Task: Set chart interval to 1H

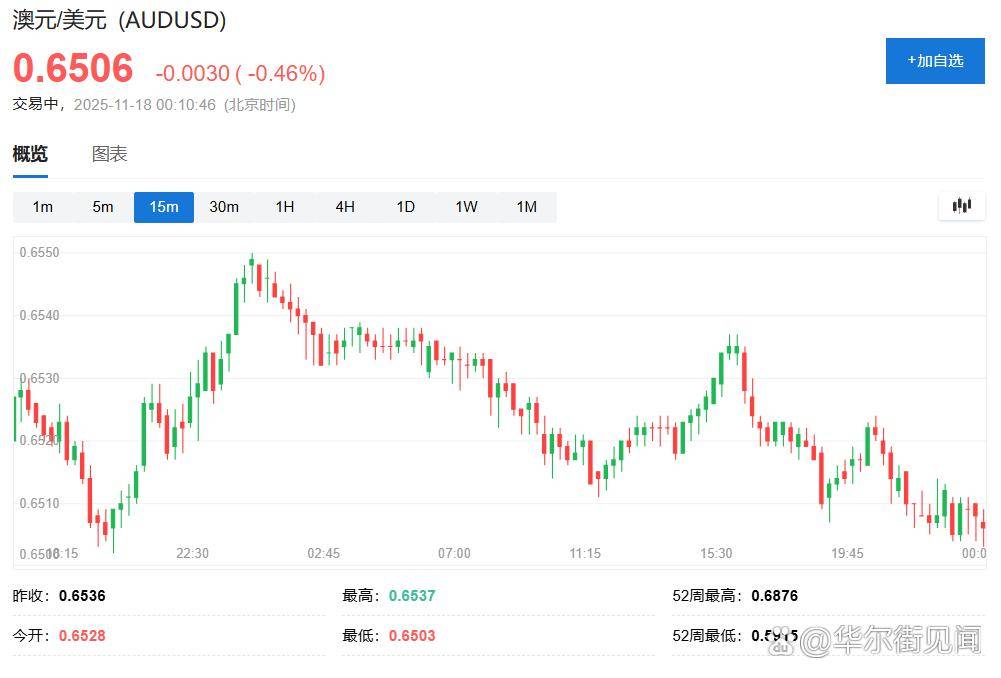Action: [x=285, y=207]
